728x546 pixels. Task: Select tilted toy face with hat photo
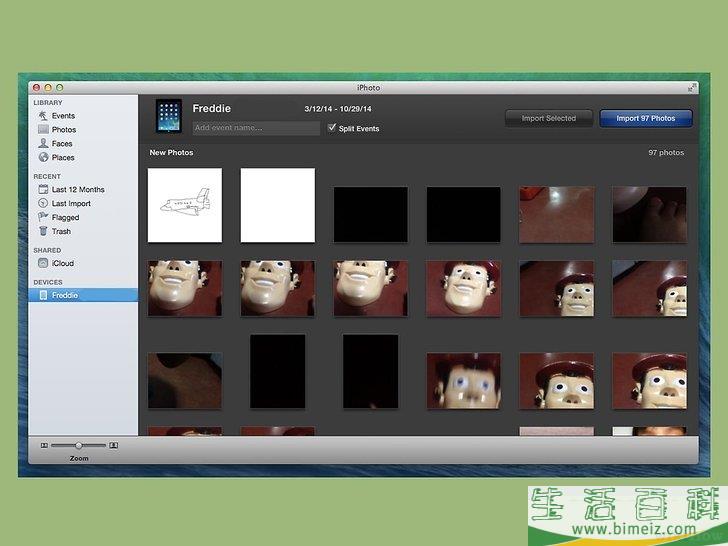[463, 288]
